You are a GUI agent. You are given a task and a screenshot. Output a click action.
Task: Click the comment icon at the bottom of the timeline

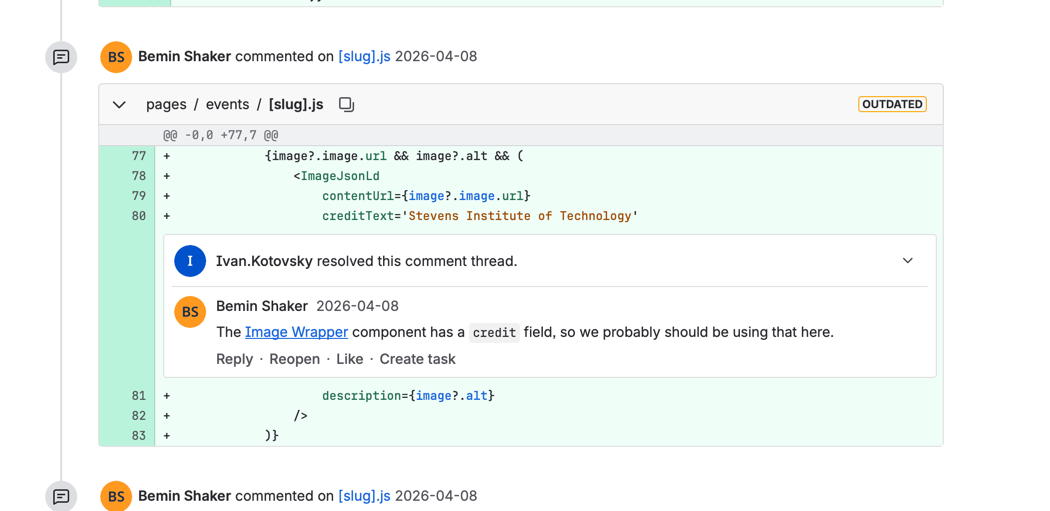pyautogui.click(x=61, y=496)
